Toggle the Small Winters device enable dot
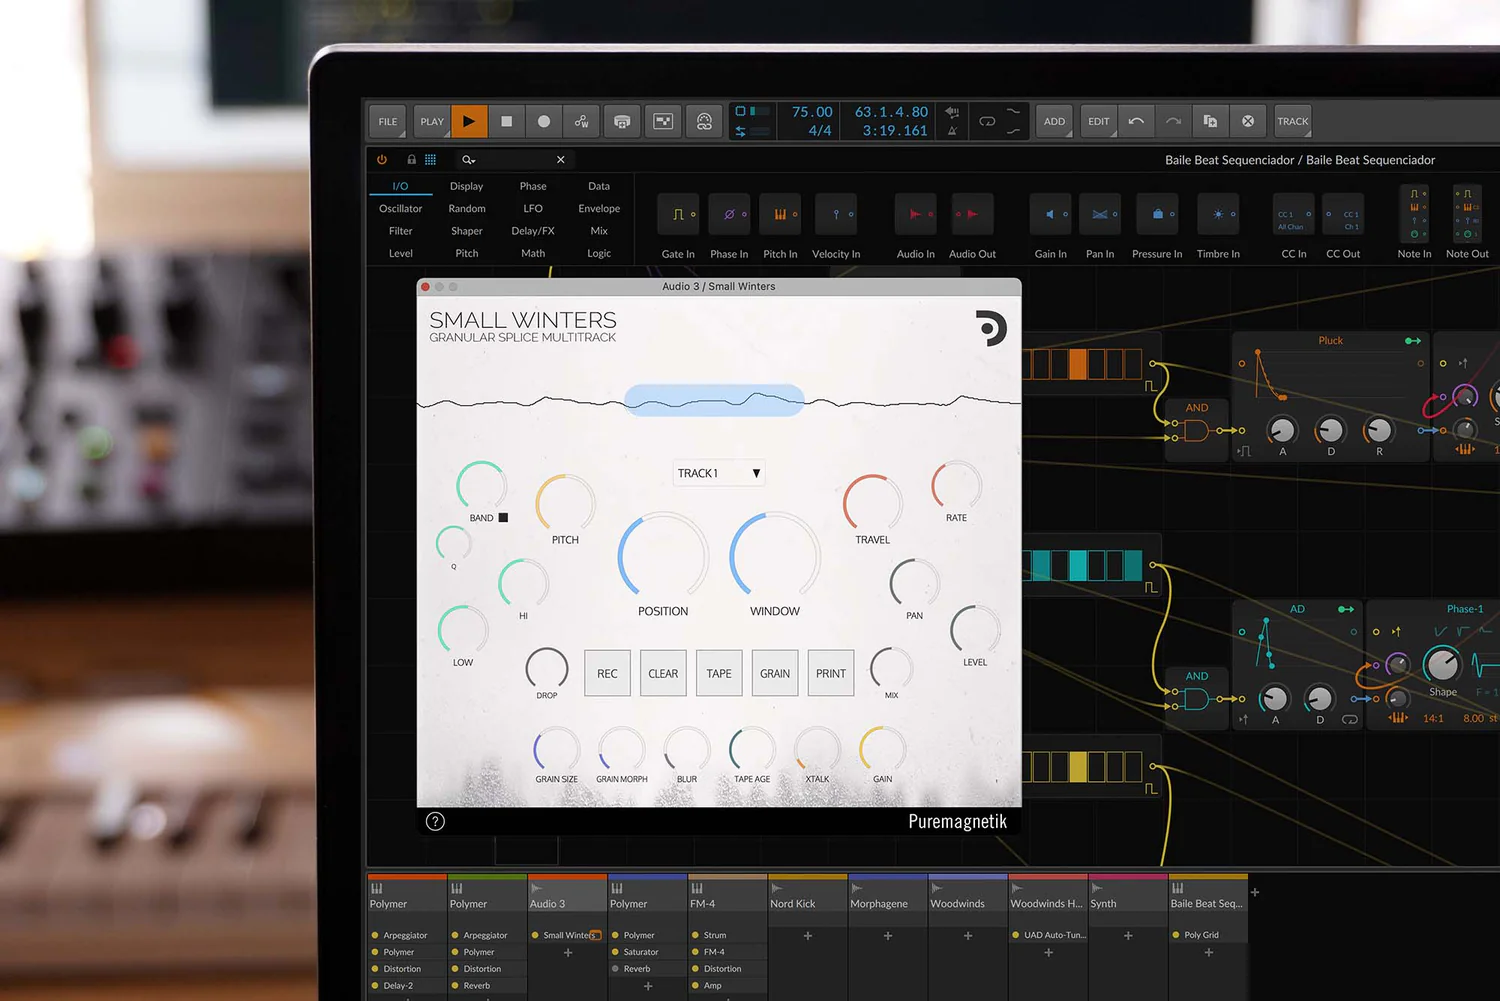This screenshot has height=1001, width=1500. 535,935
